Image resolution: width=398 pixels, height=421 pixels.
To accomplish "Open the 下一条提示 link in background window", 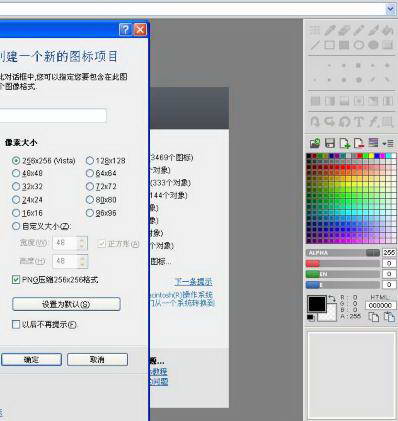I will point(193,282).
